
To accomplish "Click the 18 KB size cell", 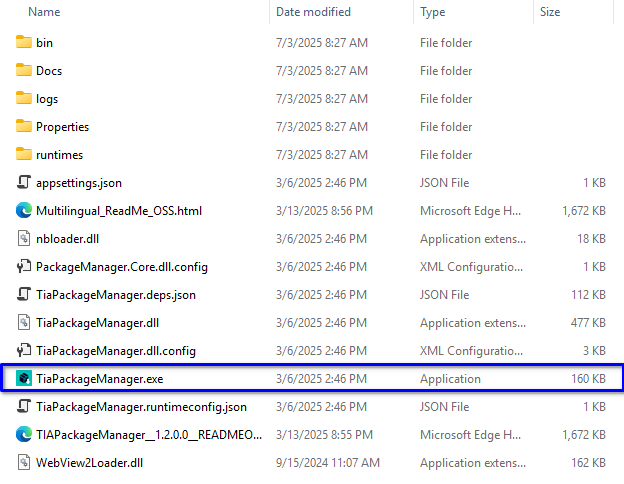I will coord(591,238).
